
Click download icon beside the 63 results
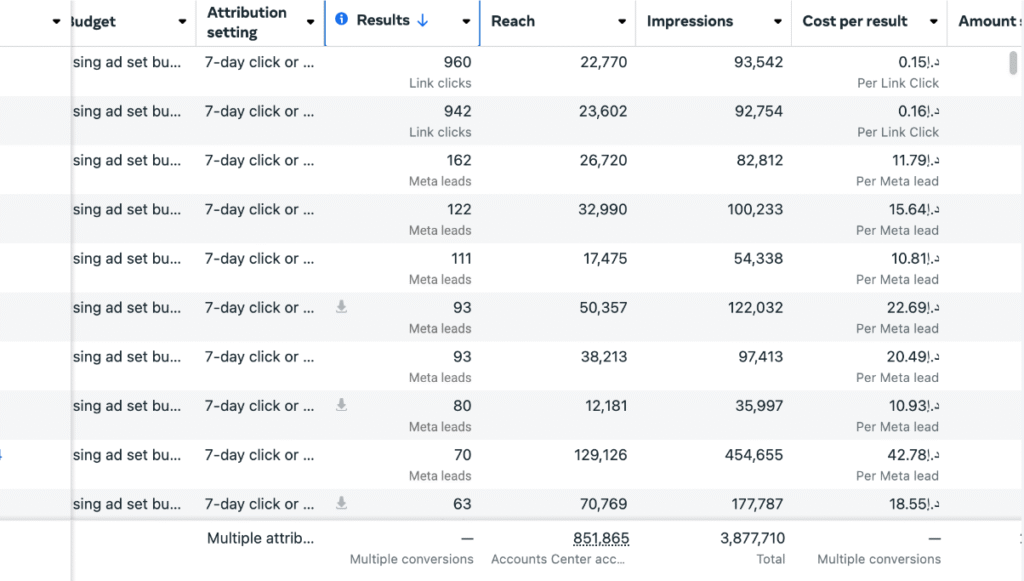click(341, 503)
